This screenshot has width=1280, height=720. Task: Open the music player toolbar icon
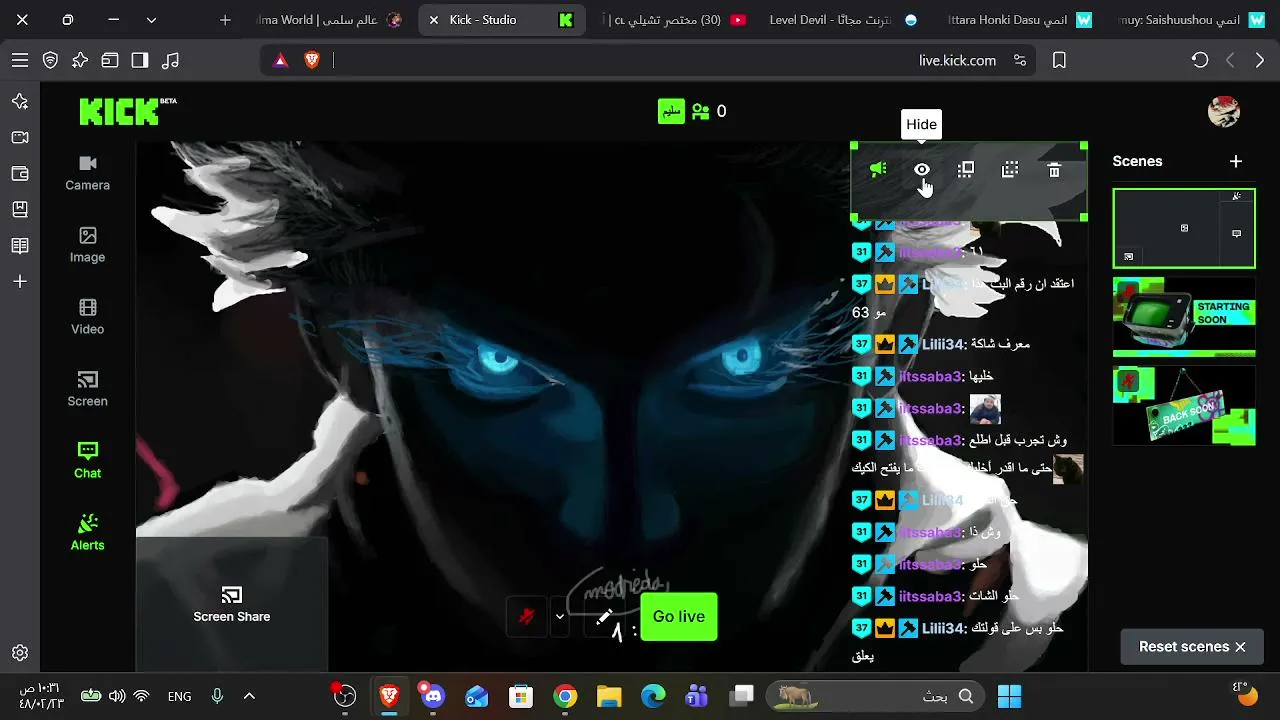pyautogui.click(x=171, y=60)
